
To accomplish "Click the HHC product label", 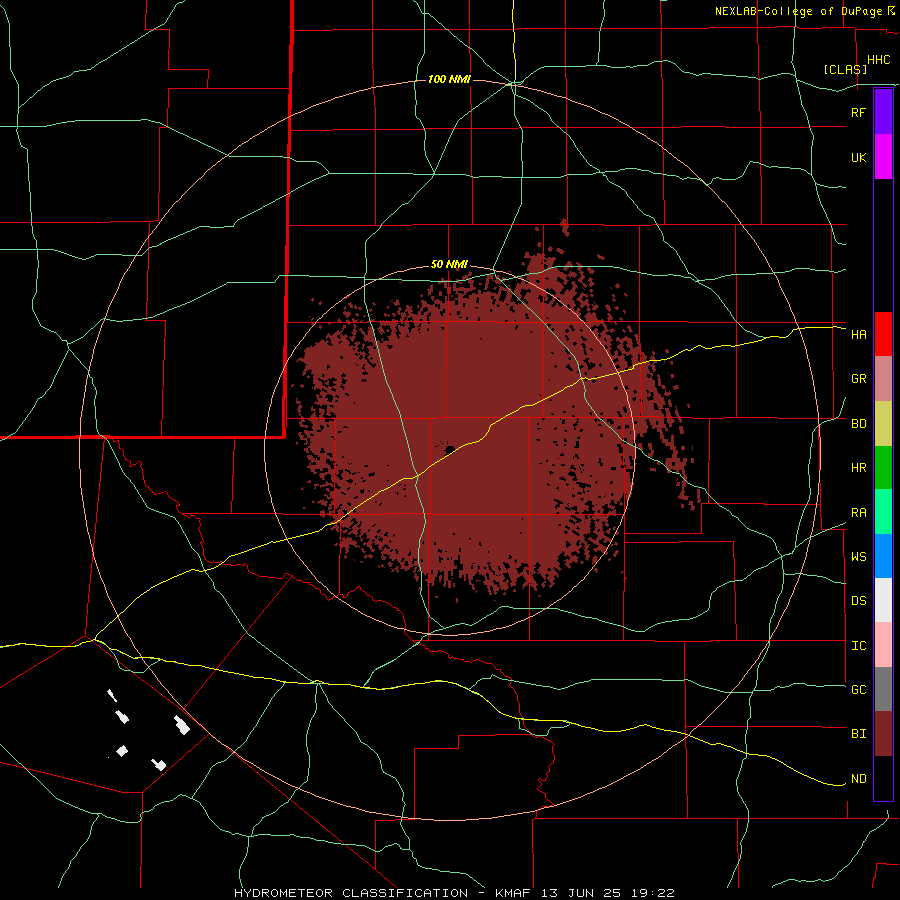I will click(878, 60).
